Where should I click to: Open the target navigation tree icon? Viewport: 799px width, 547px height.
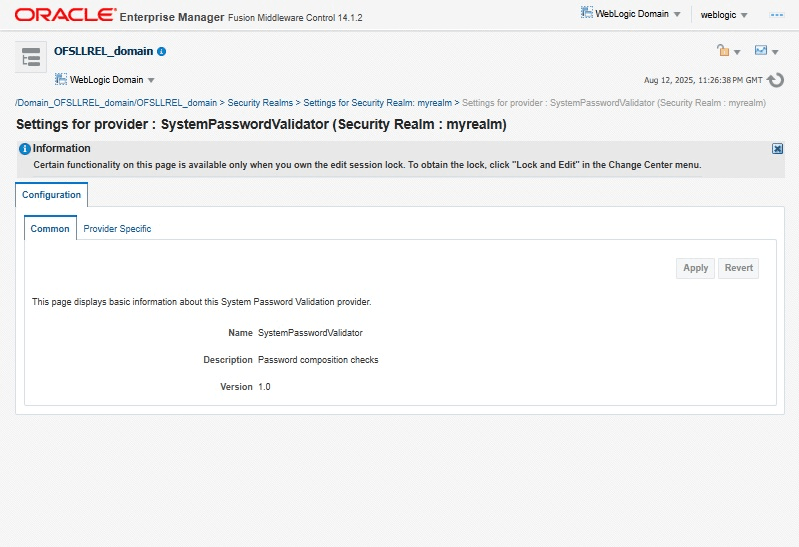coord(31,57)
